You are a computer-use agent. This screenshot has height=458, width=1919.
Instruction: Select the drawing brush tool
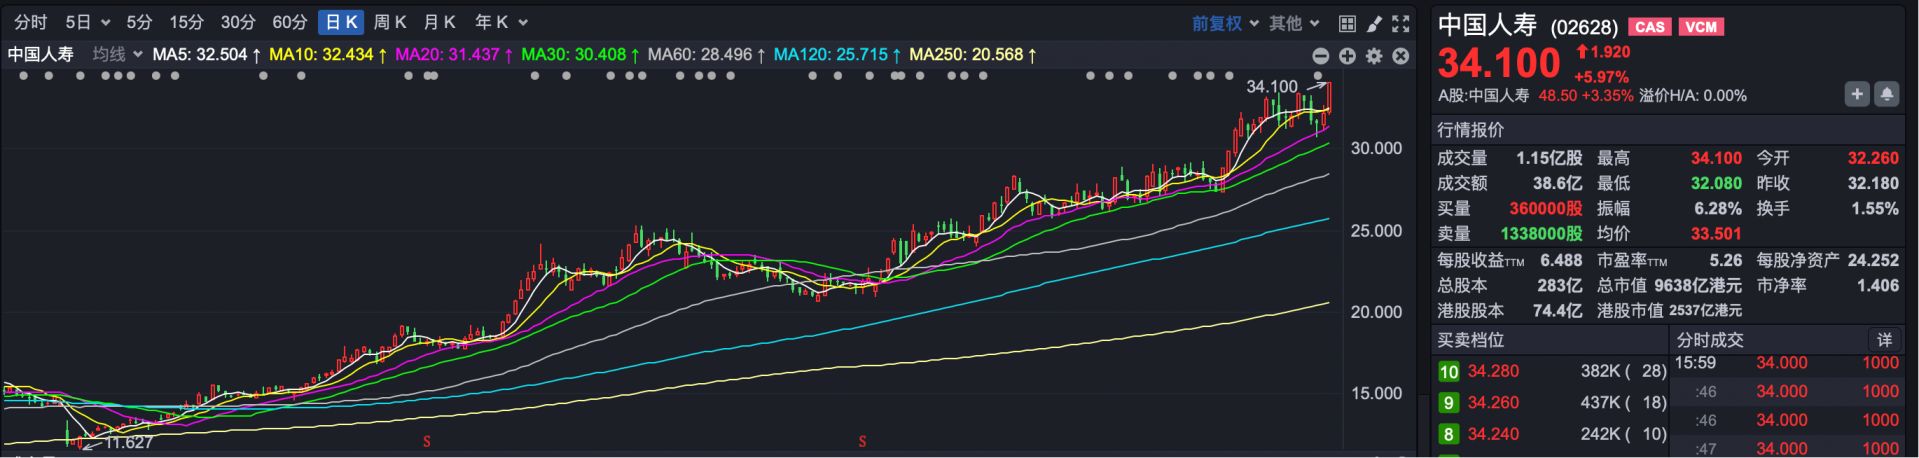point(1374,23)
